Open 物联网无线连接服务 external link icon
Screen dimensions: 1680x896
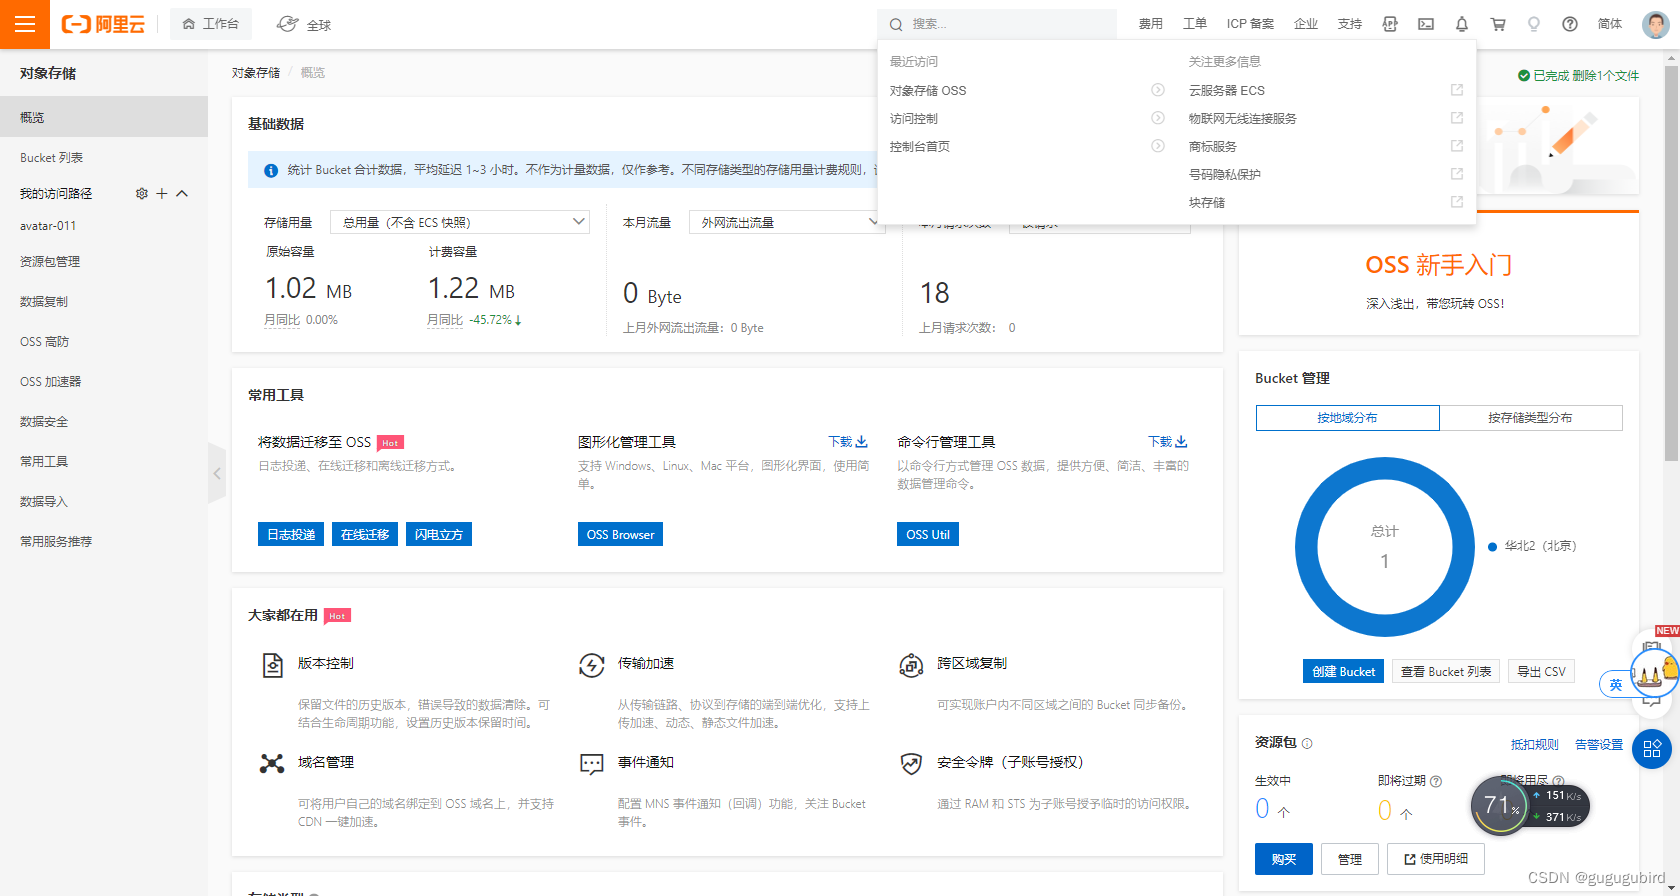coord(1457,118)
